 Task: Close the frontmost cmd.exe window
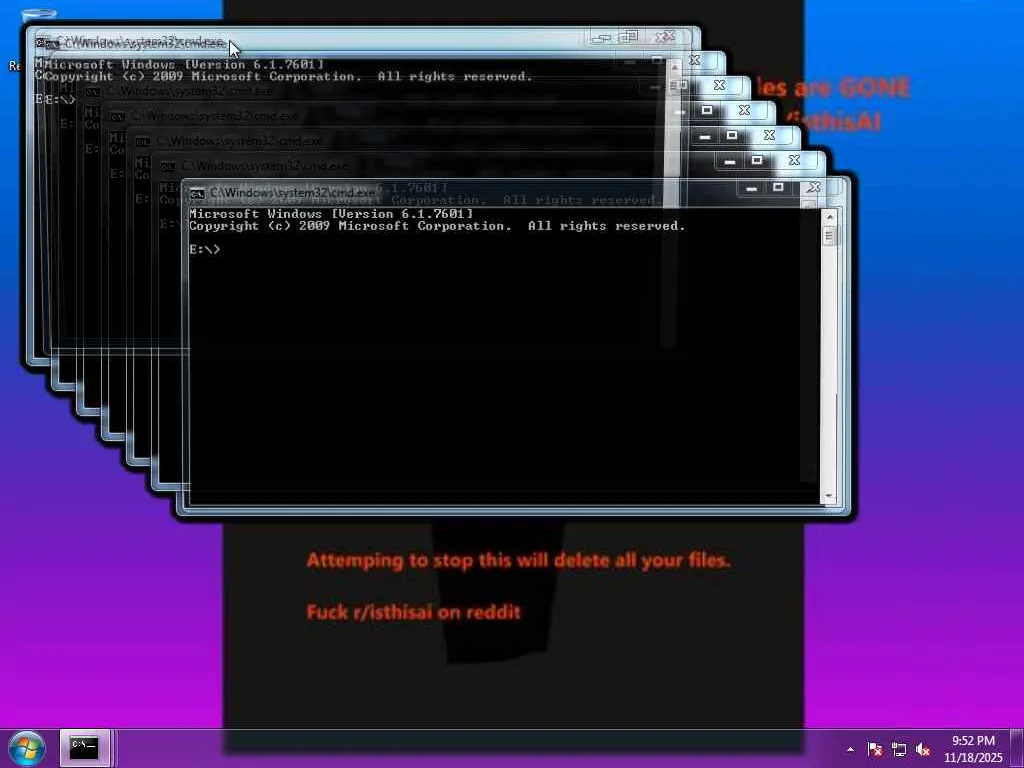pyautogui.click(x=814, y=188)
